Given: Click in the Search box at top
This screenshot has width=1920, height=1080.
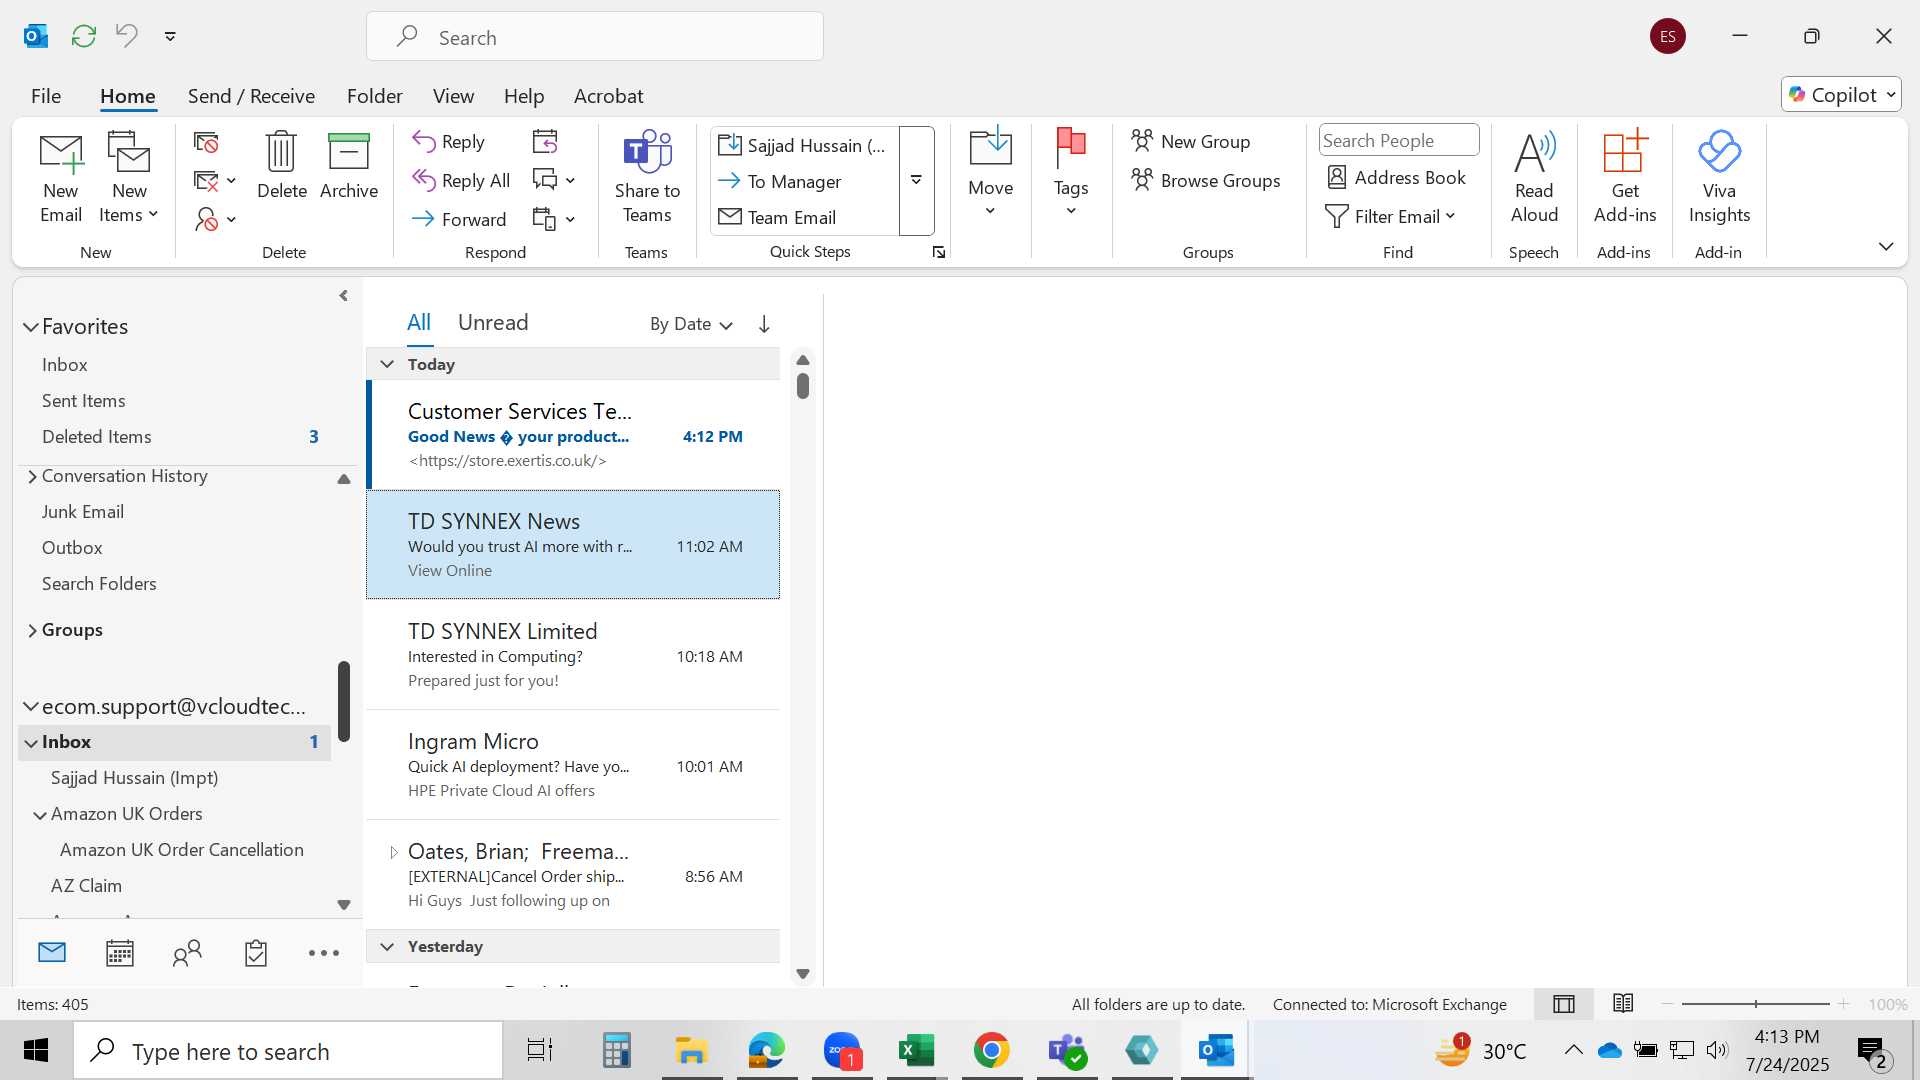Looking at the screenshot, I should (595, 37).
